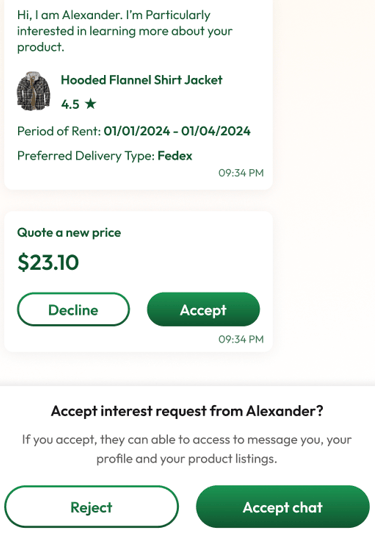Select the Hooded Flannel Shirt Jacket title
375x533 pixels.
click(141, 80)
